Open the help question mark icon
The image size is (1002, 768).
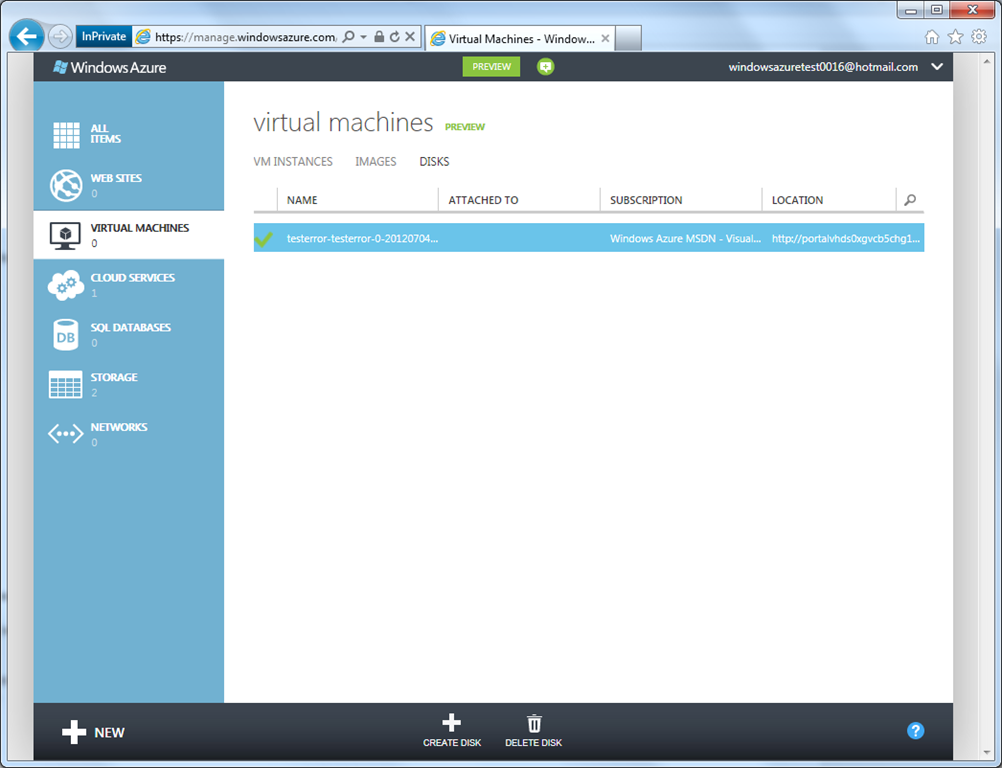(915, 731)
